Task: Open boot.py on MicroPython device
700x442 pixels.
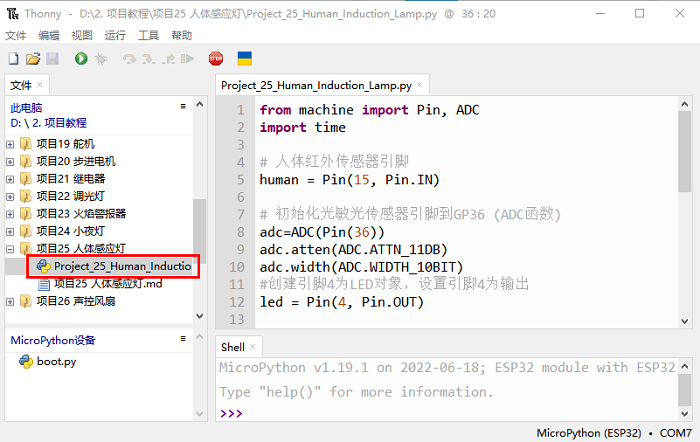Action: tap(56, 361)
